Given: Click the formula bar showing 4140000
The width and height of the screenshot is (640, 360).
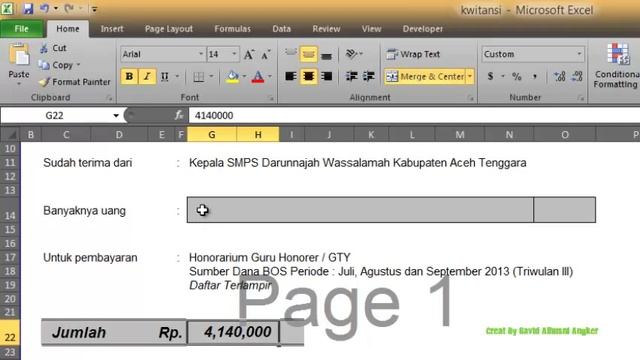Looking at the screenshot, I should [414, 116].
